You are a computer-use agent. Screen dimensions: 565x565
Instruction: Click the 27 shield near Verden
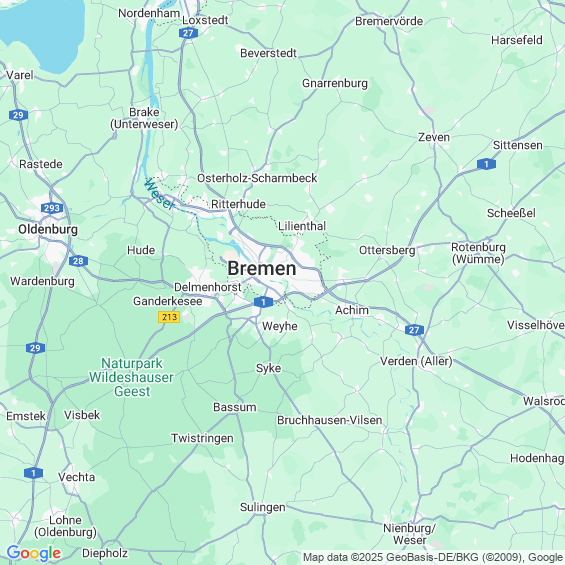tap(414, 330)
